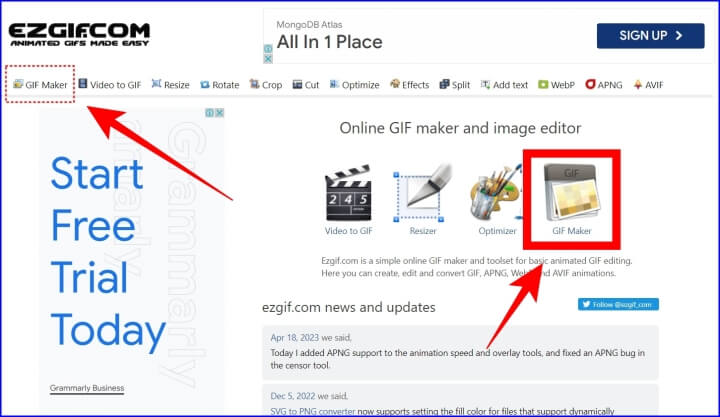Select Rotate in the navigation bar

pos(219,85)
